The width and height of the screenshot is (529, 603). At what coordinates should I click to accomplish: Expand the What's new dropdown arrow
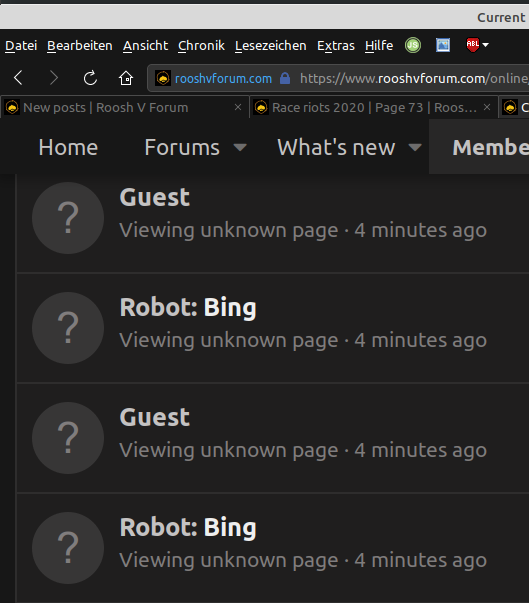(415, 147)
